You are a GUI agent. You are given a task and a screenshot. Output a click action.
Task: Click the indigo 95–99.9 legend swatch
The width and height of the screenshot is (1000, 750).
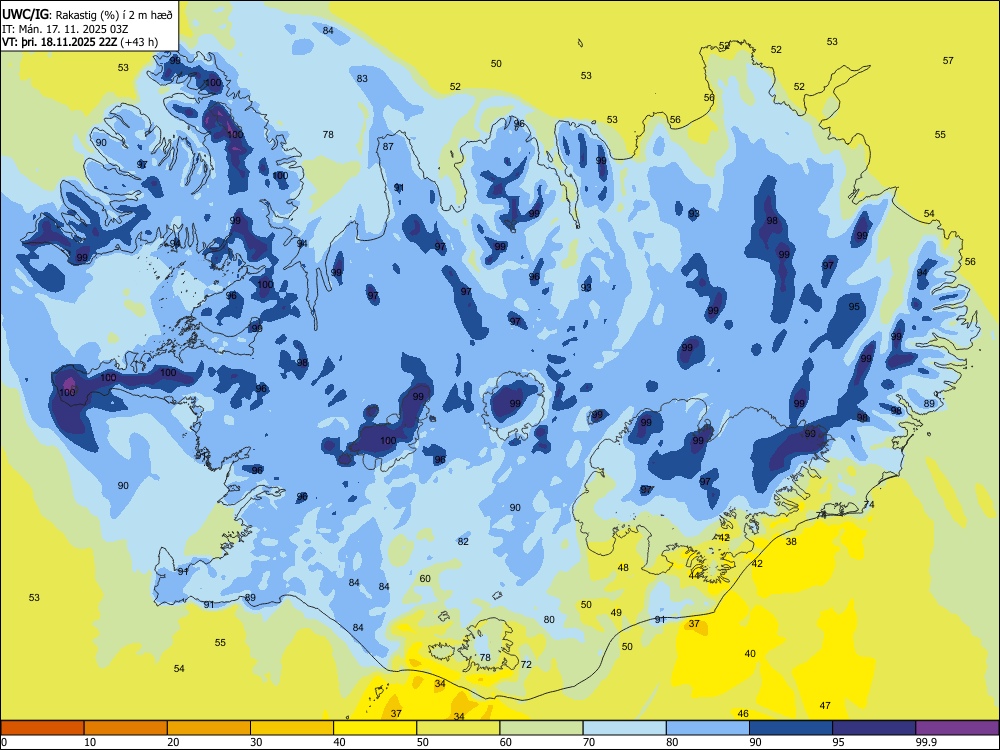(x=874, y=728)
